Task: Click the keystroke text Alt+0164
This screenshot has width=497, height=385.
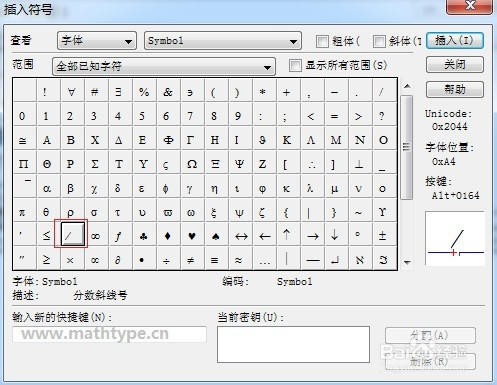Action: [456, 195]
